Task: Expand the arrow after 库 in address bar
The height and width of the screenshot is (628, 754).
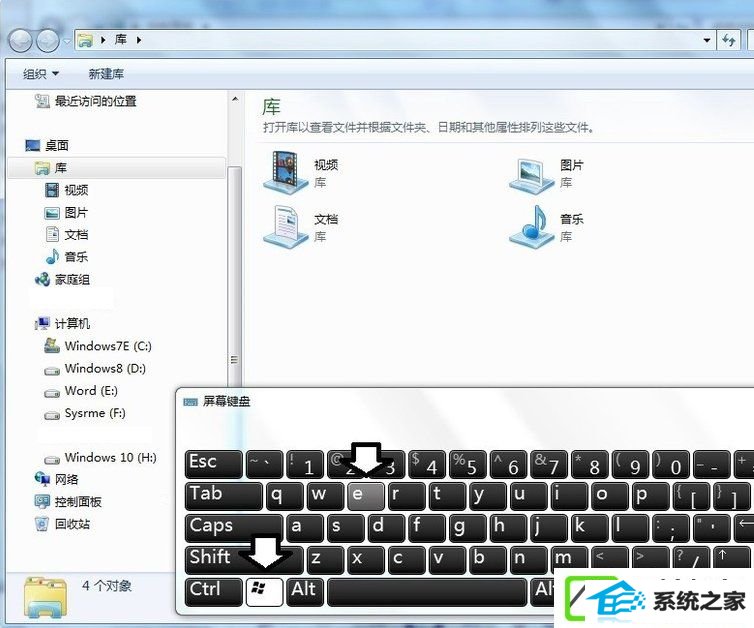Action: [x=139, y=40]
